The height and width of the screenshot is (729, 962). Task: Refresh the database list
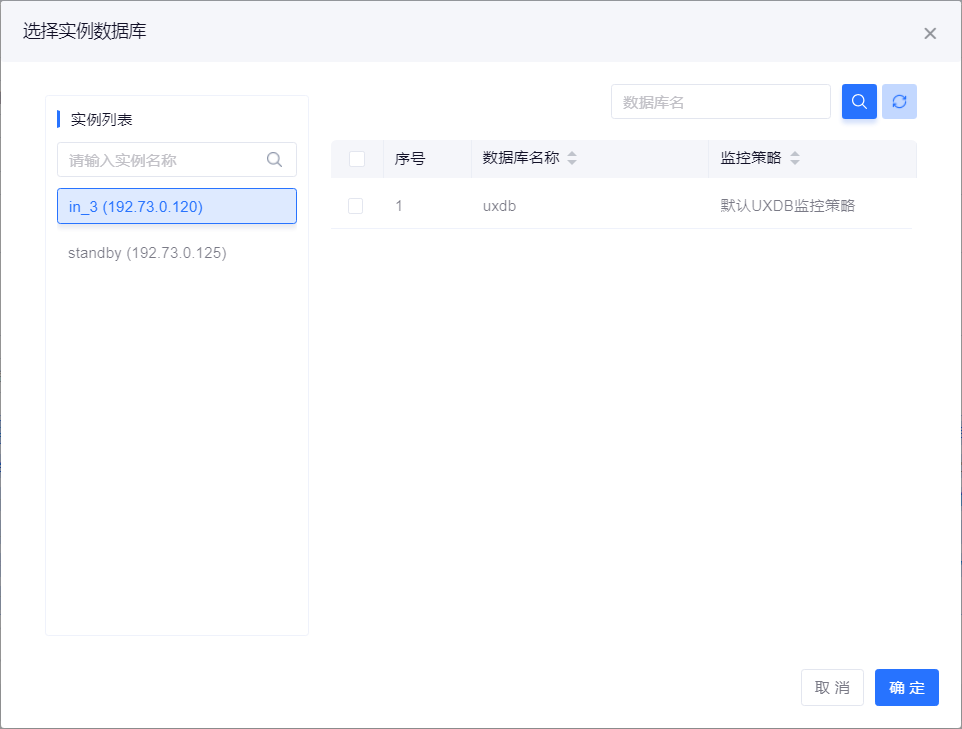tap(899, 102)
